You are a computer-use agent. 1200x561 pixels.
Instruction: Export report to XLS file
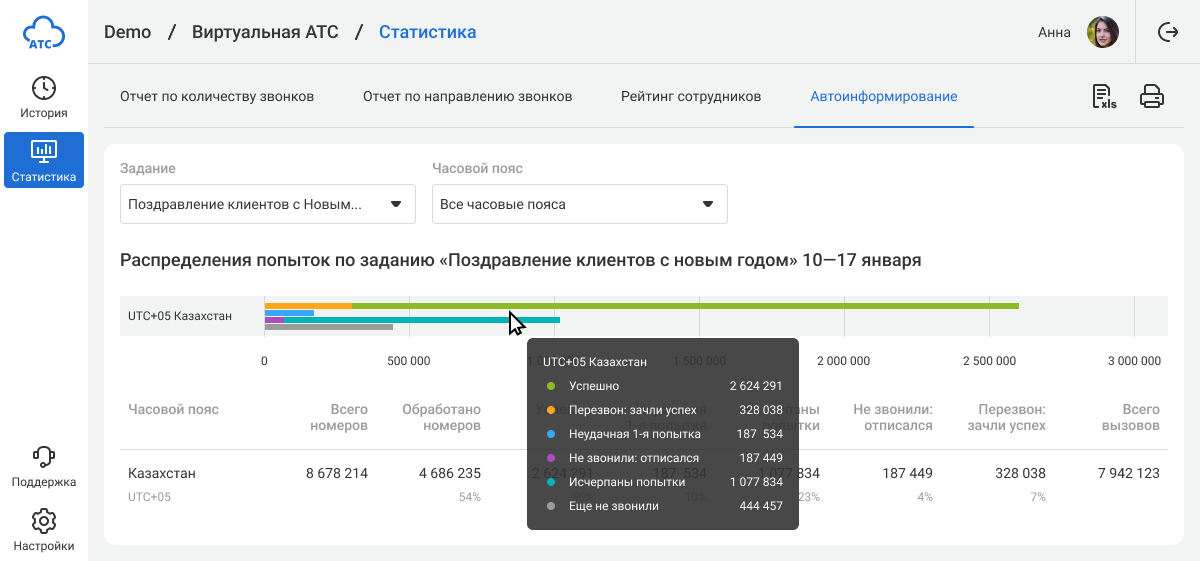(x=1104, y=97)
